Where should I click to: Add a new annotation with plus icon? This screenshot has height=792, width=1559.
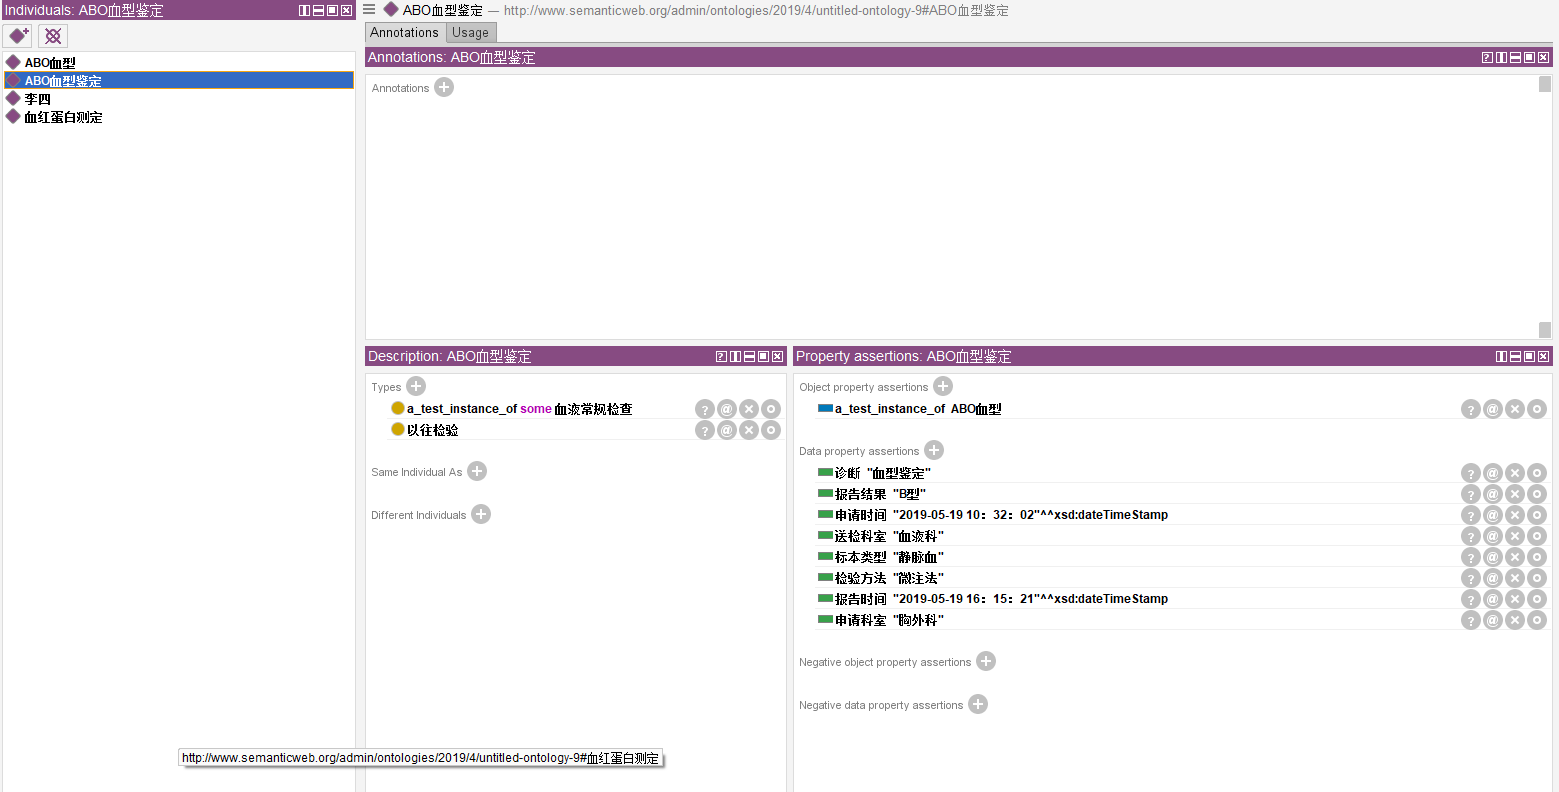pyautogui.click(x=444, y=87)
